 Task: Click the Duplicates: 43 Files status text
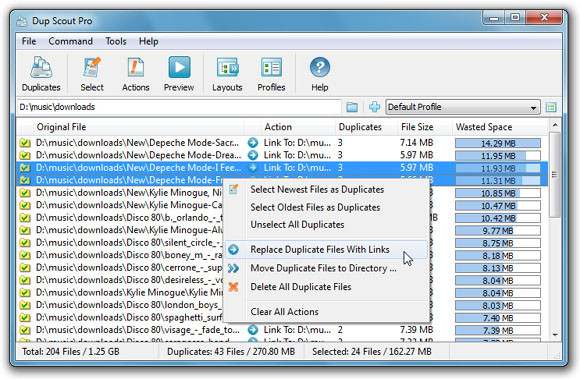(x=231, y=352)
